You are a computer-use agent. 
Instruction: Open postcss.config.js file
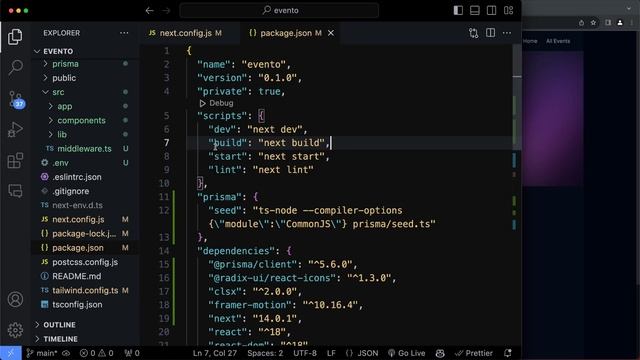(x=85, y=262)
